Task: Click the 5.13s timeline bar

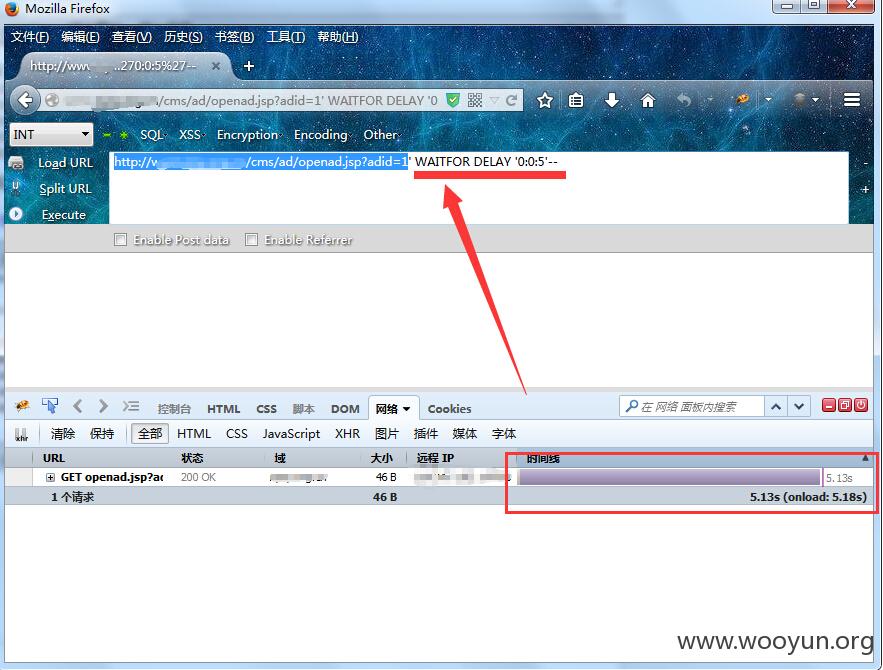Action: click(669, 477)
